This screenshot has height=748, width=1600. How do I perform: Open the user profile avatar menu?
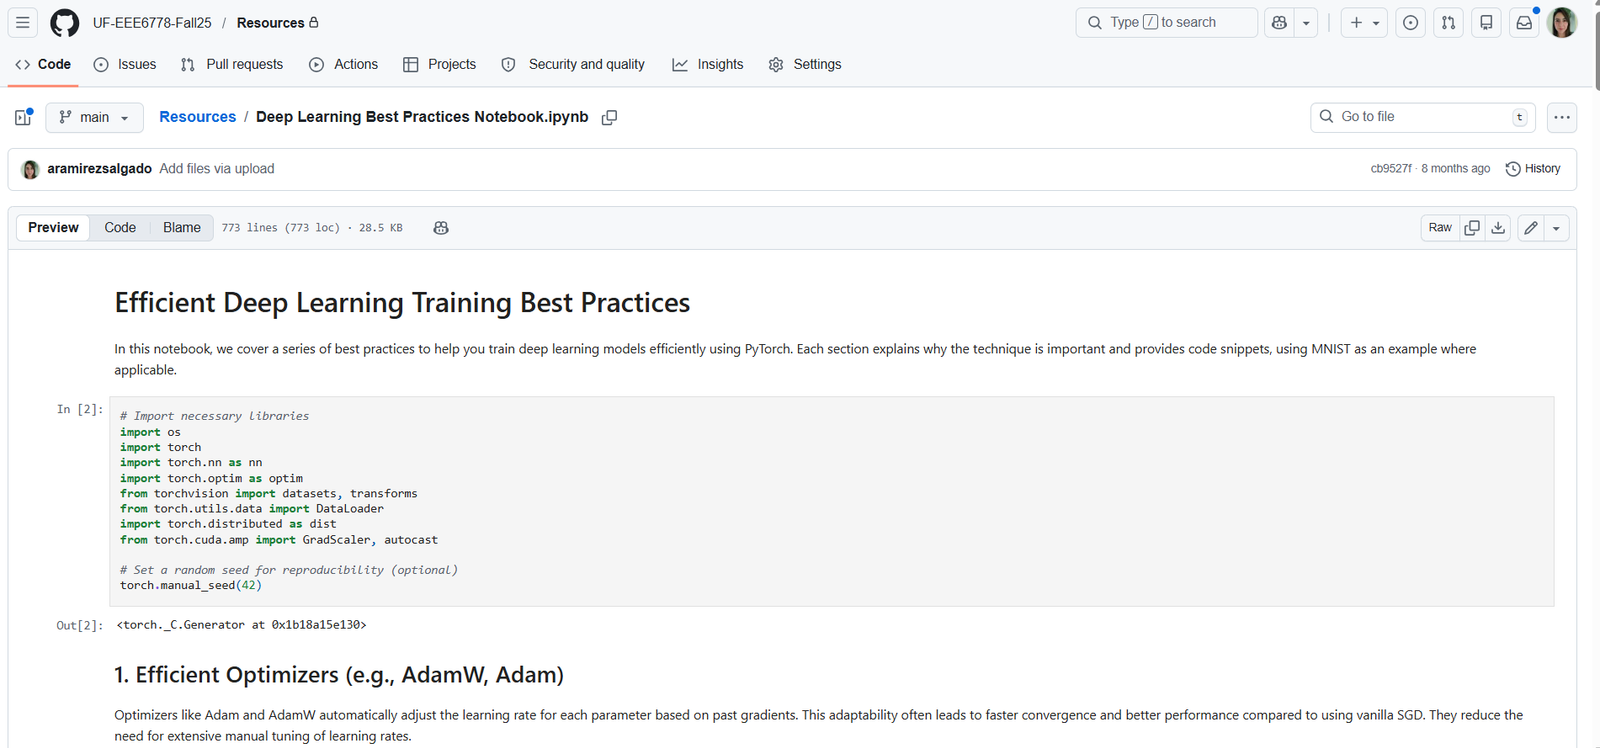click(x=1562, y=22)
